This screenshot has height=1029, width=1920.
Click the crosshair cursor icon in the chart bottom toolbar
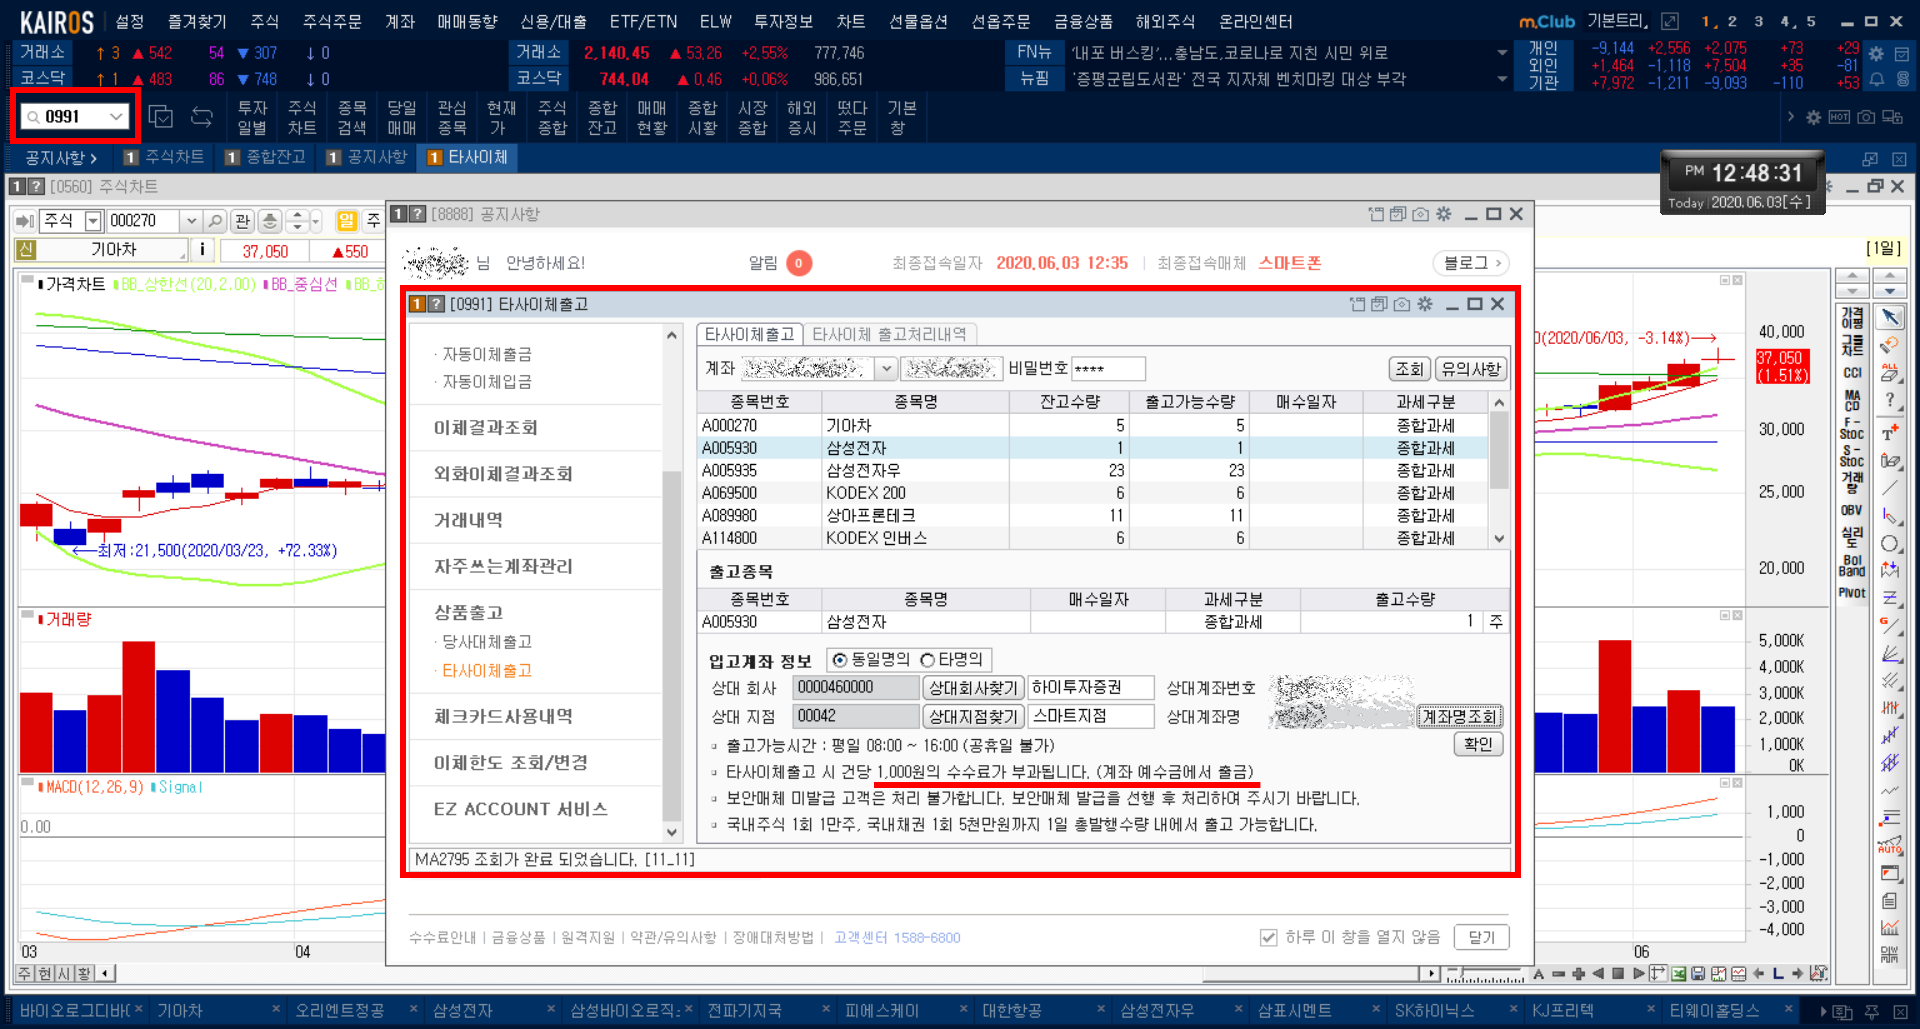coord(1658,974)
